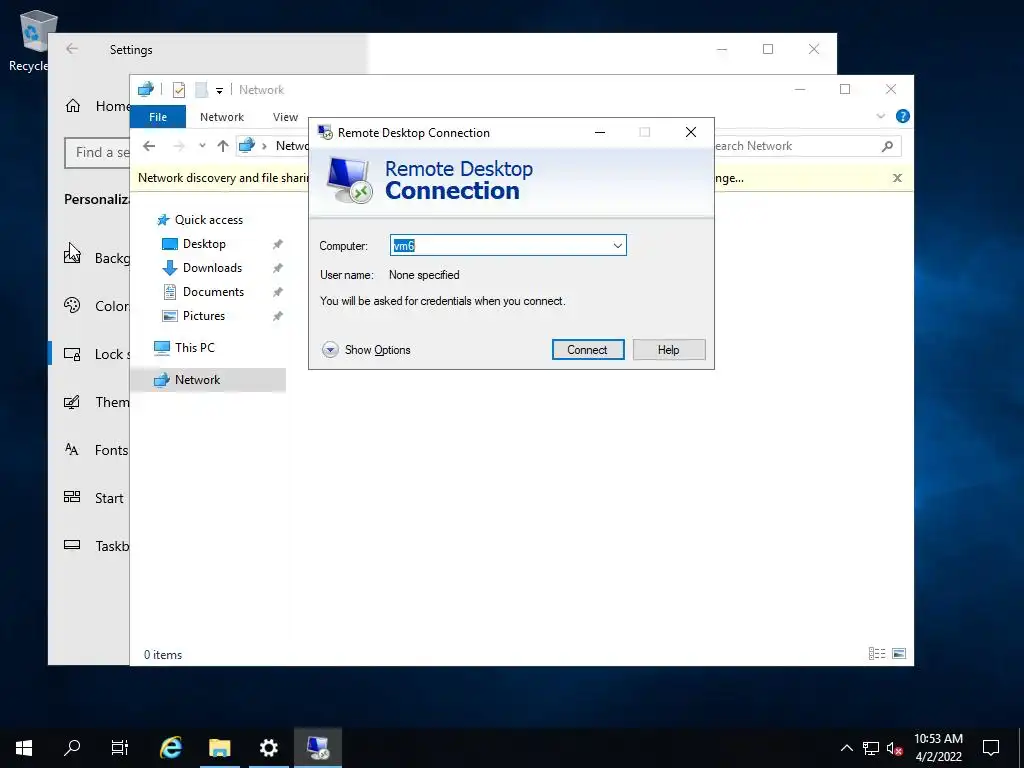The image size is (1024, 768).
Task: Click network icon in system tray
Action: tap(871, 748)
